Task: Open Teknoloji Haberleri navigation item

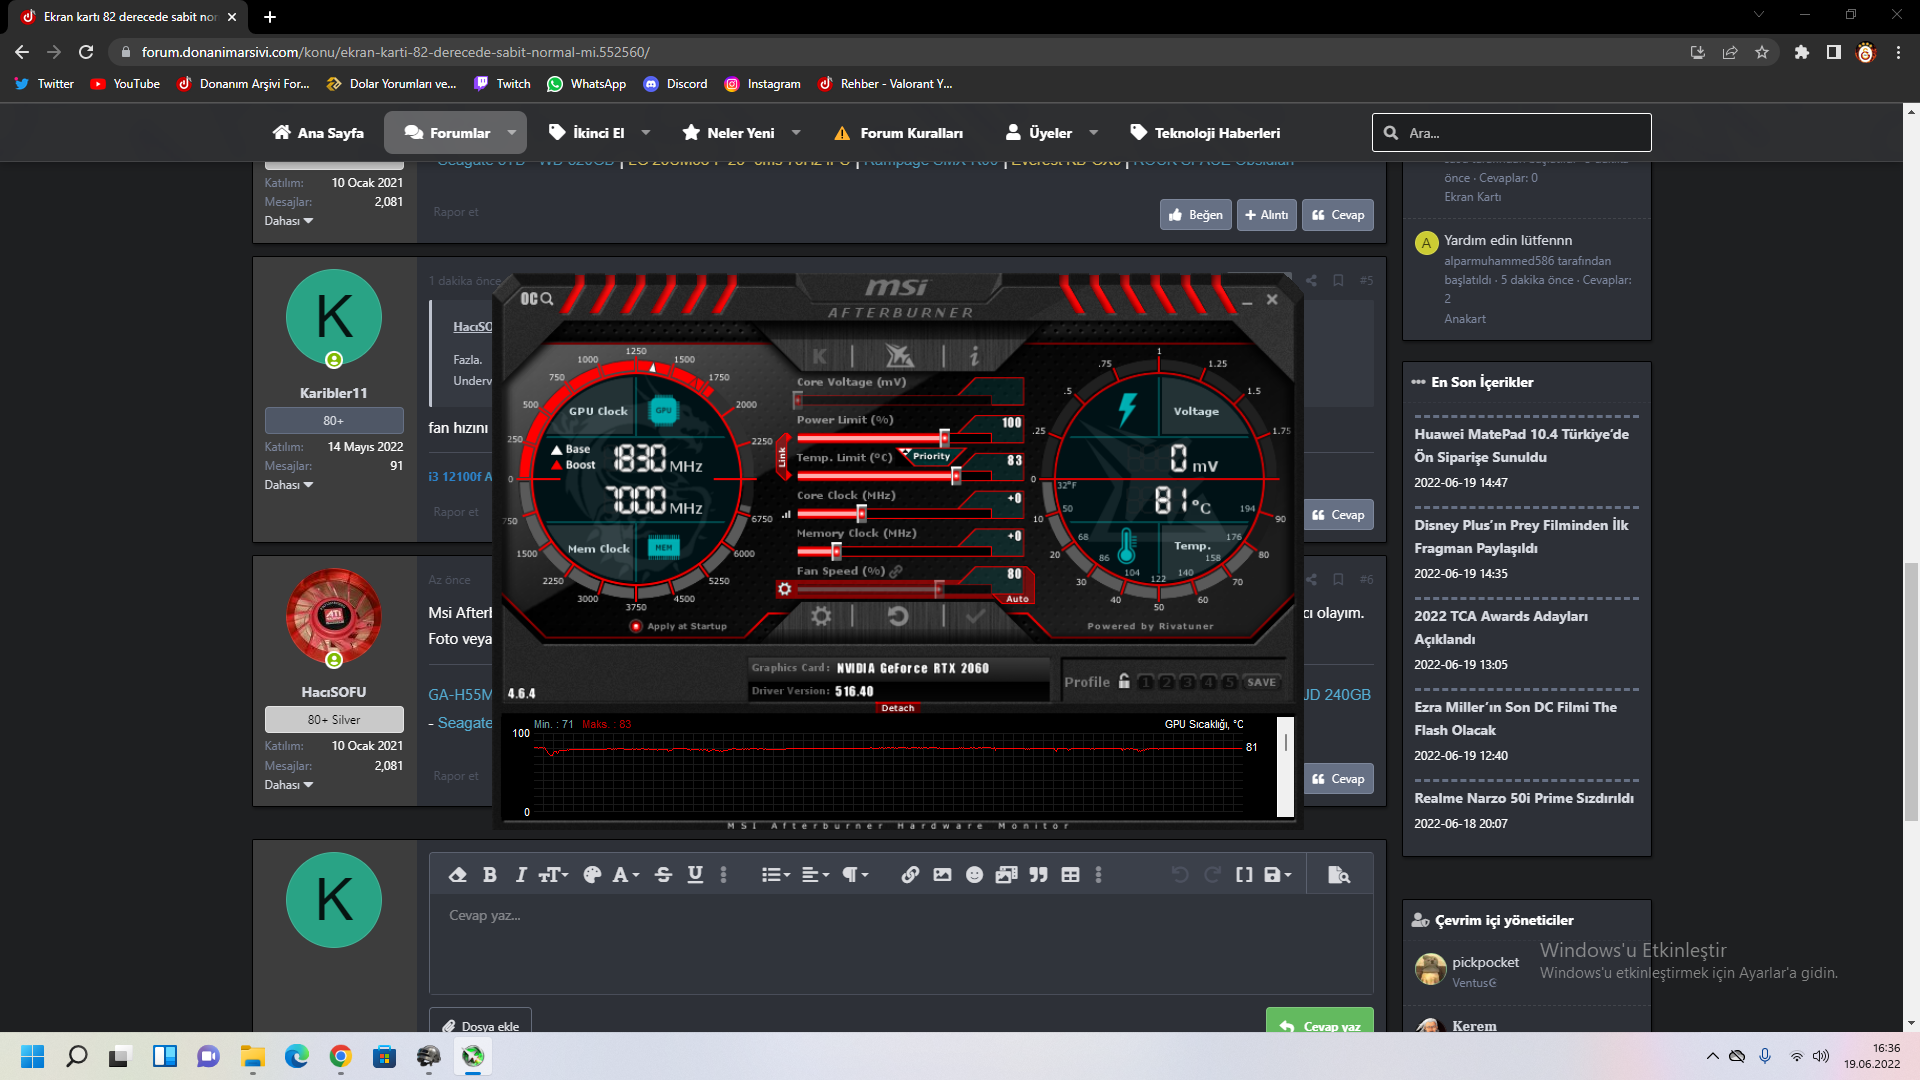Action: [x=1205, y=133]
